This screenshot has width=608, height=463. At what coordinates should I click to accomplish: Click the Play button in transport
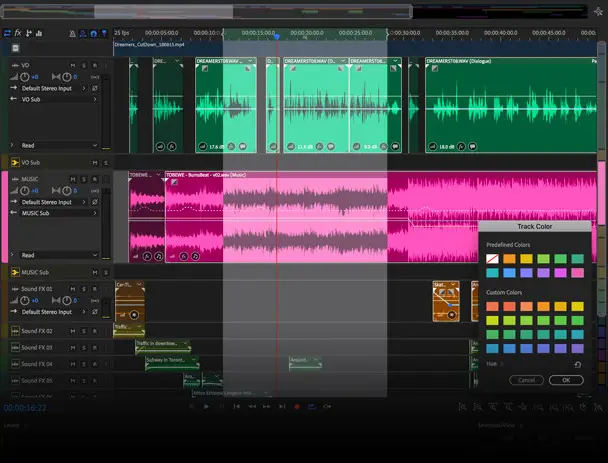(207, 406)
